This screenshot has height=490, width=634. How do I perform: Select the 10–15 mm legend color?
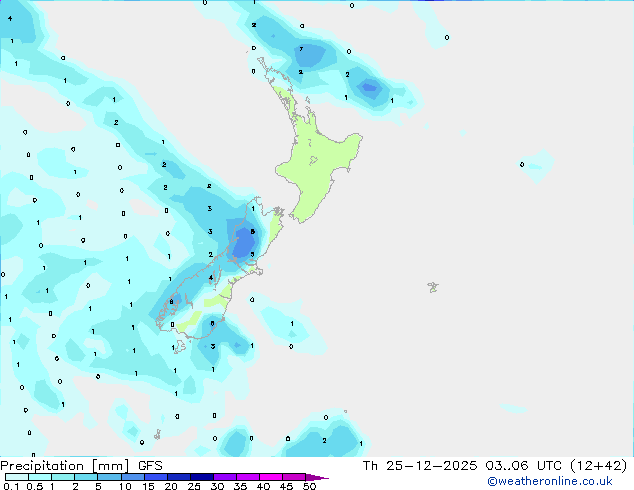click(132, 477)
